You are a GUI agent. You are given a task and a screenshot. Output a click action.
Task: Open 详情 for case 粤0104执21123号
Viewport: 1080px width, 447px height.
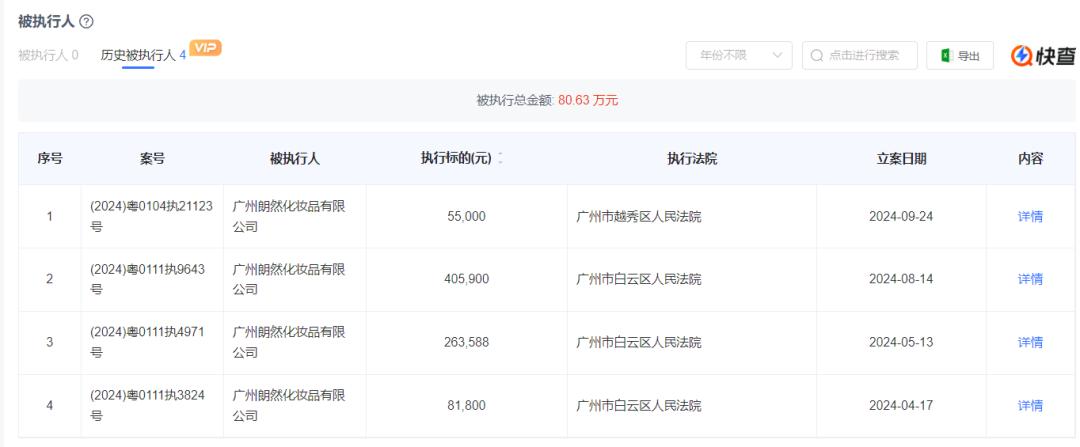(1029, 217)
